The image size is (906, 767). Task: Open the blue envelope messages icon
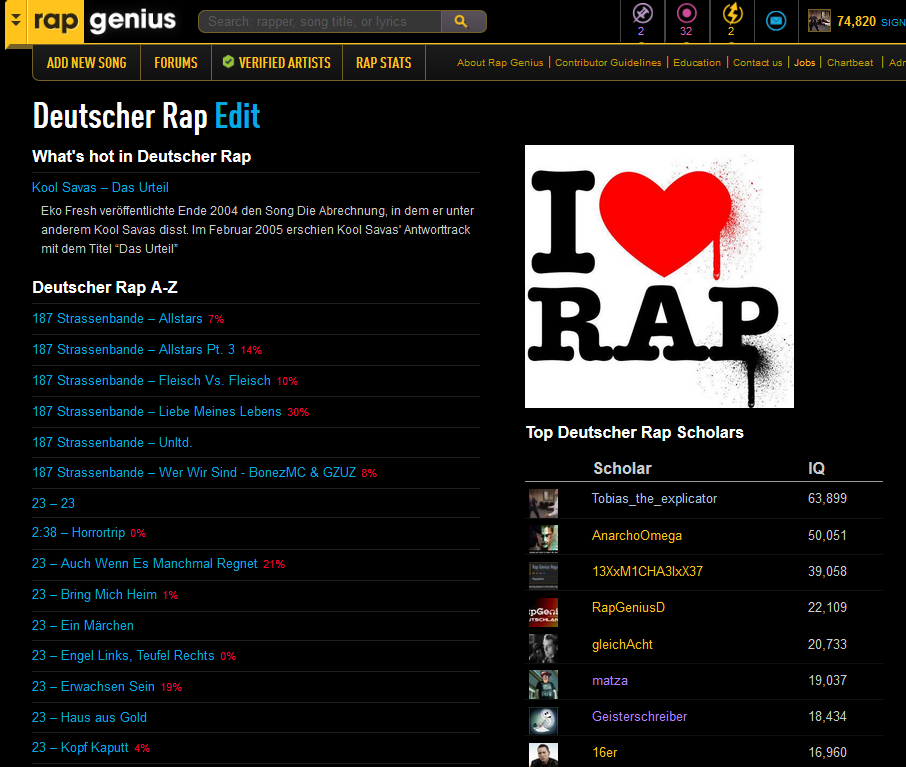click(776, 20)
